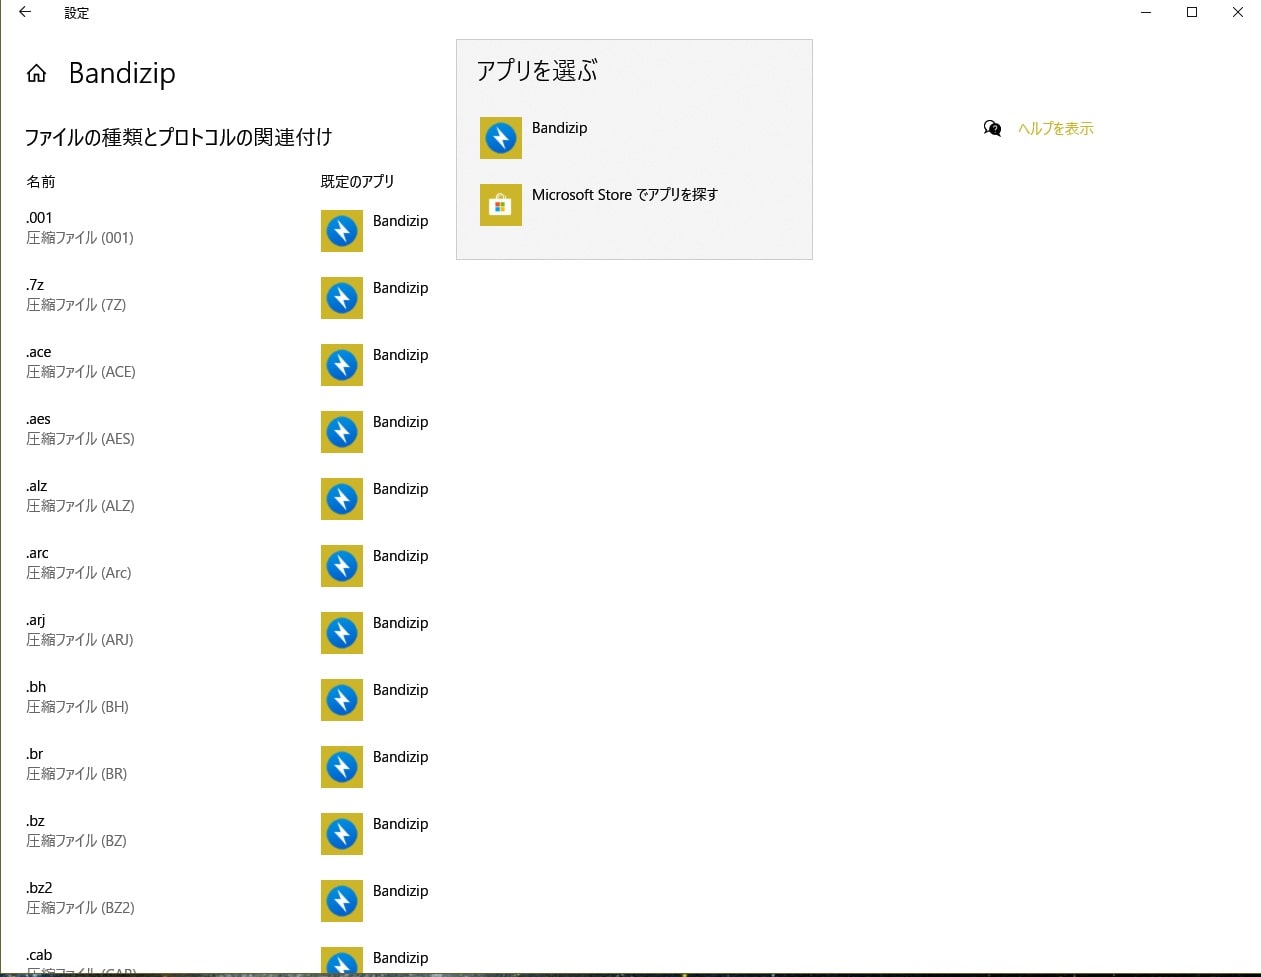Viewport: 1261px width, 977px height.
Task: Click Bandizip icon for .bz extension
Action: click(342, 834)
